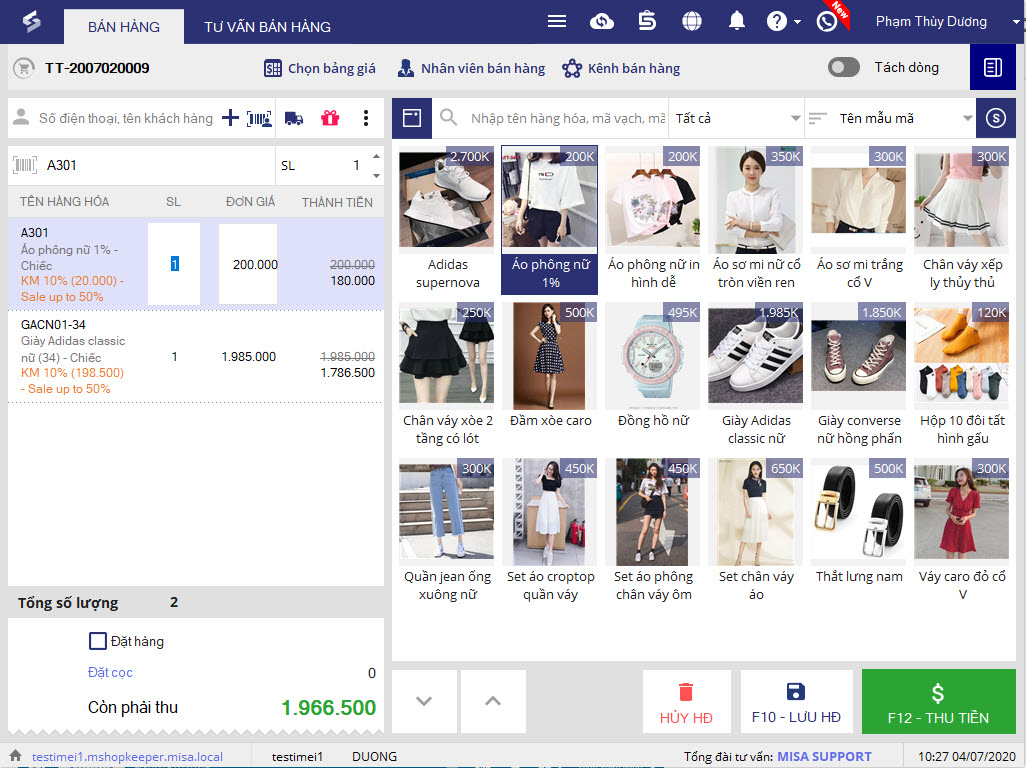This screenshot has height=768, width=1026.
Task: Select the Váy caro đỏ cổ V product
Action: pyautogui.click(x=962, y=531)
